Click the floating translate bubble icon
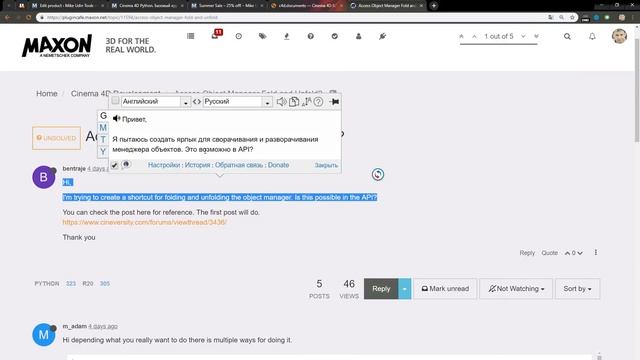Viewport: 640px width, 360px height. point(378,174)
